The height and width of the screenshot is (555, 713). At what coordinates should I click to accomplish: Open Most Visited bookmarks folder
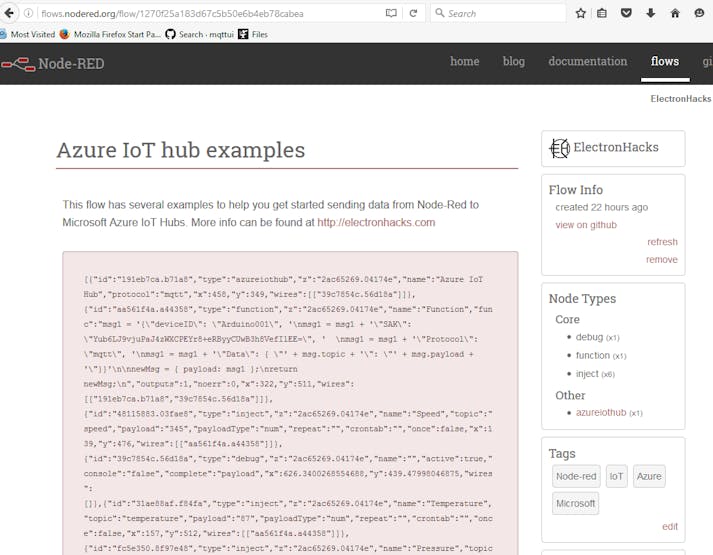(27, 34)
